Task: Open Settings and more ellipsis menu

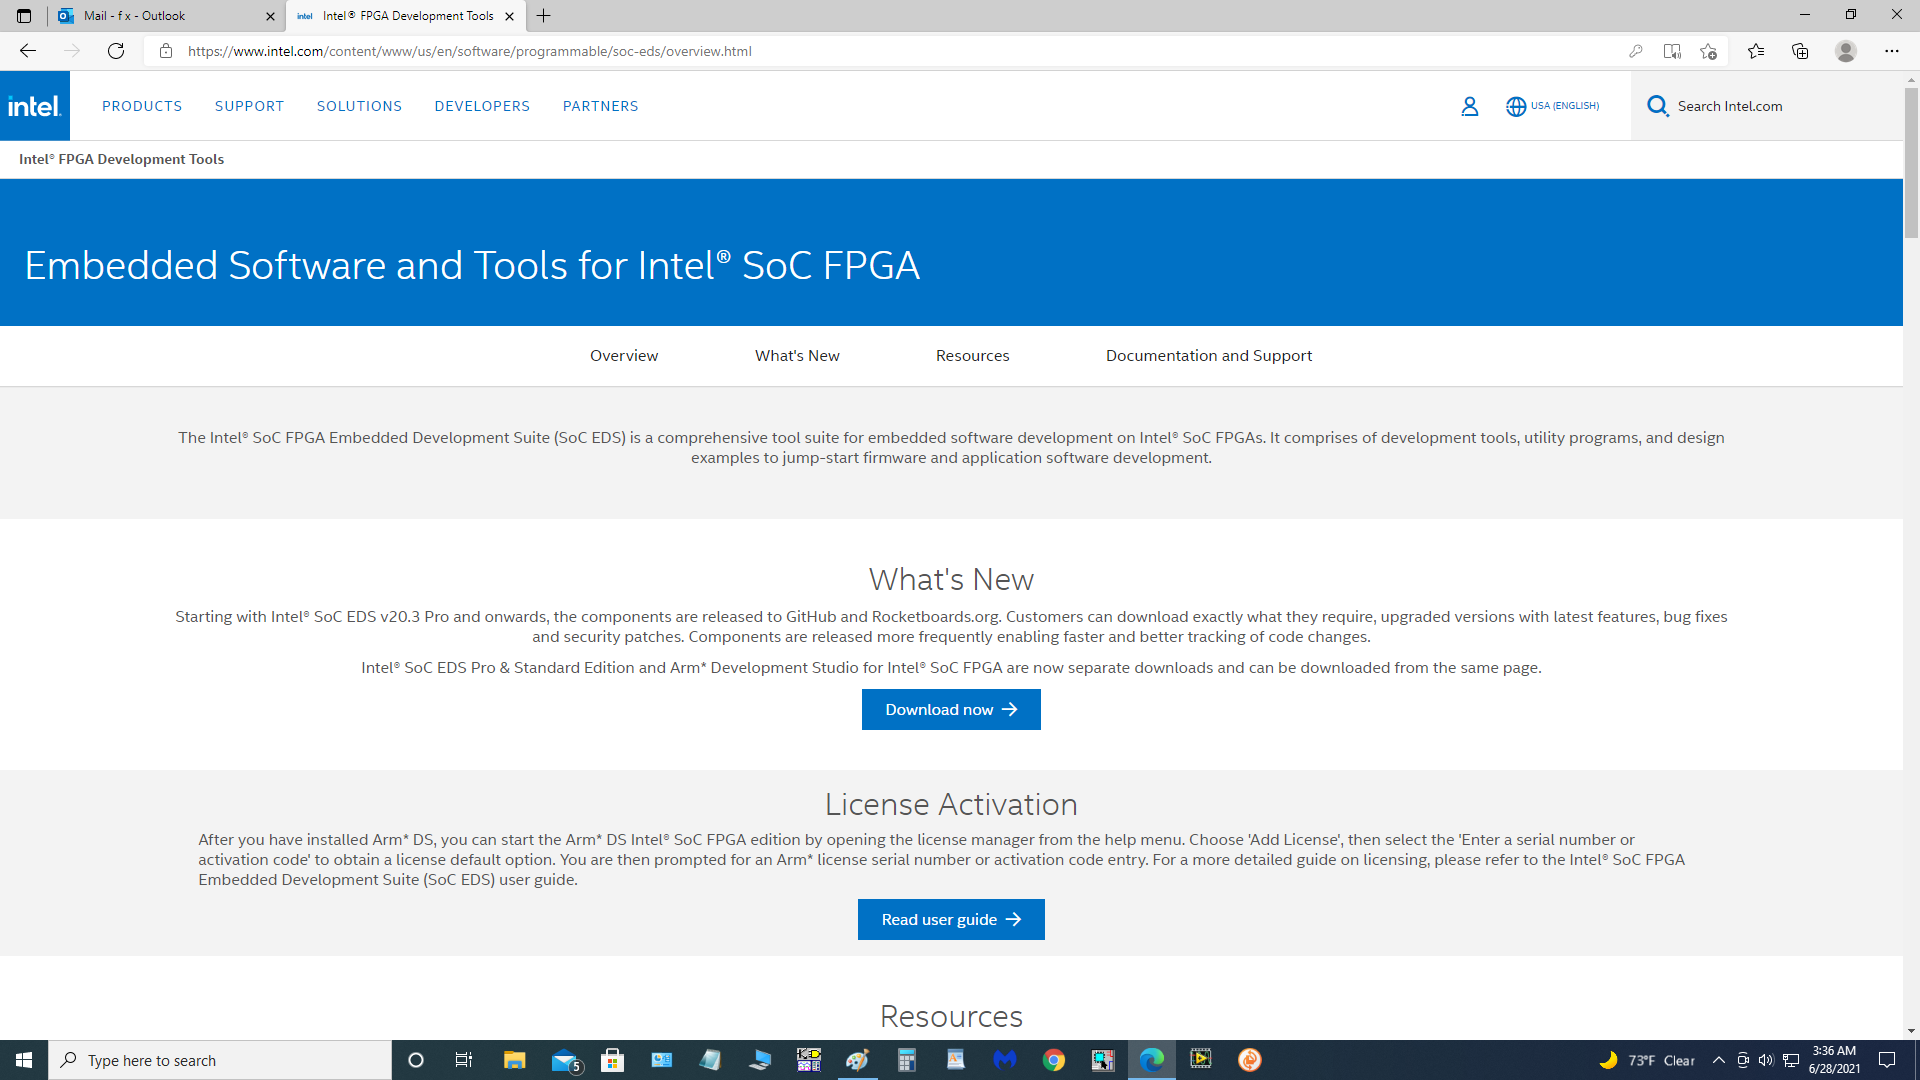Action: coord(1891,51)
